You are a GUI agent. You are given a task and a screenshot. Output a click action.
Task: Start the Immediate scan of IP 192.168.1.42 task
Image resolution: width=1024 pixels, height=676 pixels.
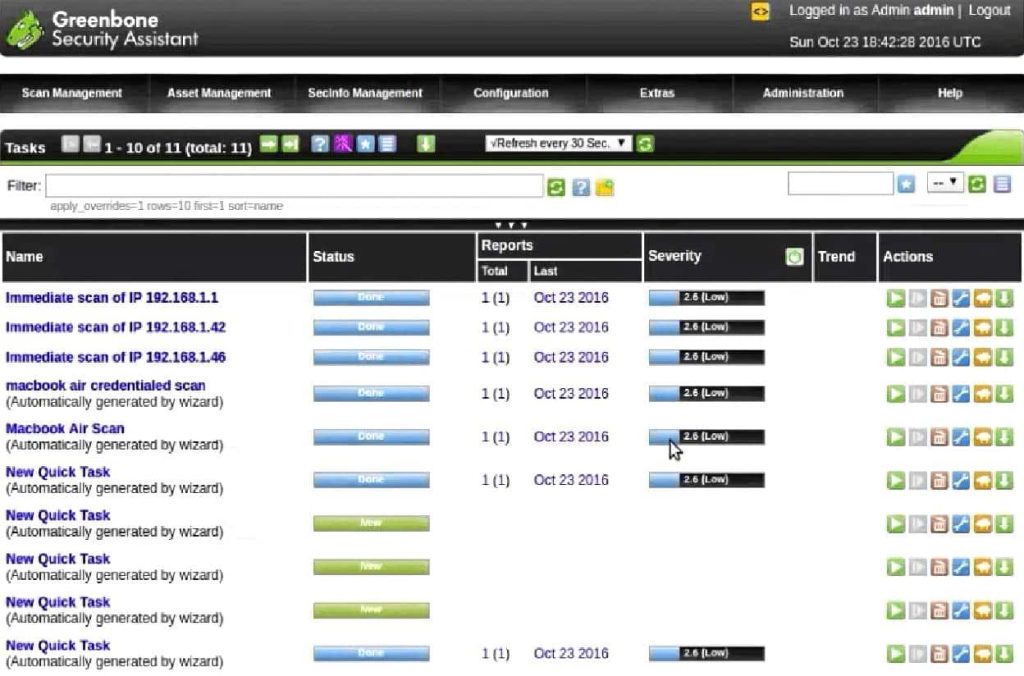tap(896, 328)
